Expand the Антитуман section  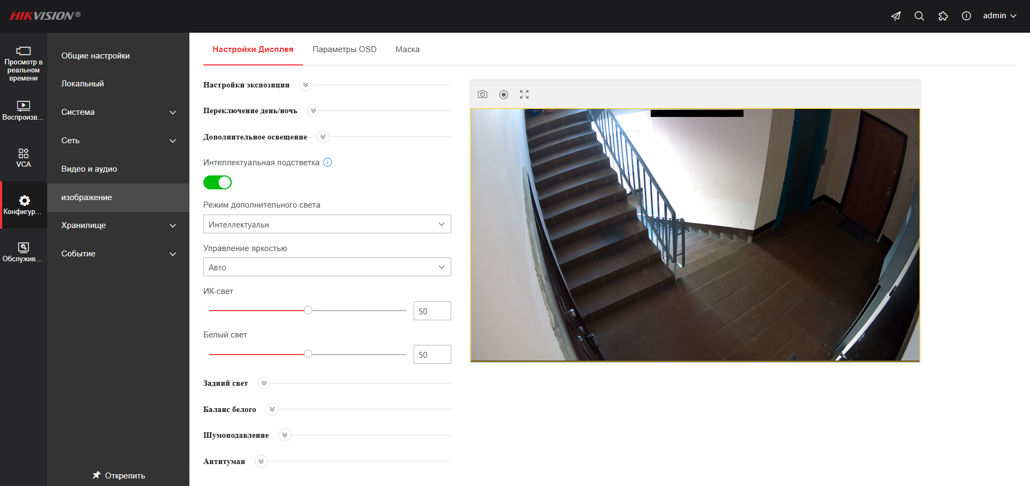(261, 461)
